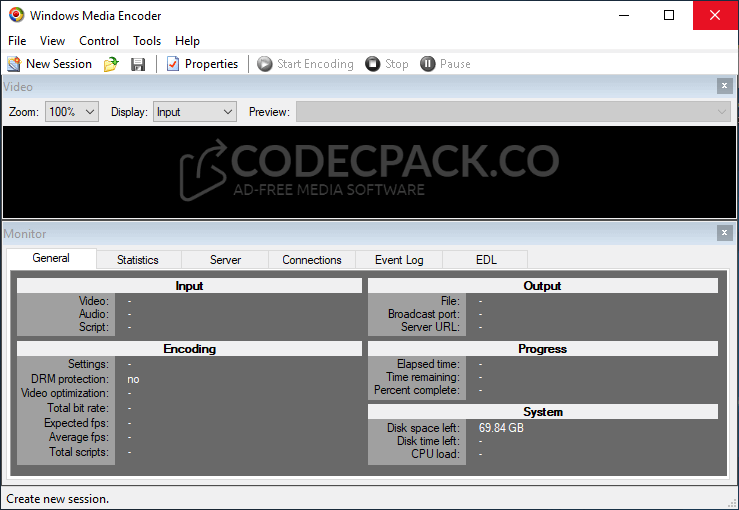The width and height of the screenshot is (739, 510).
Task: Click the 'Video optimization:' label
Action: [x=65, y=393]
